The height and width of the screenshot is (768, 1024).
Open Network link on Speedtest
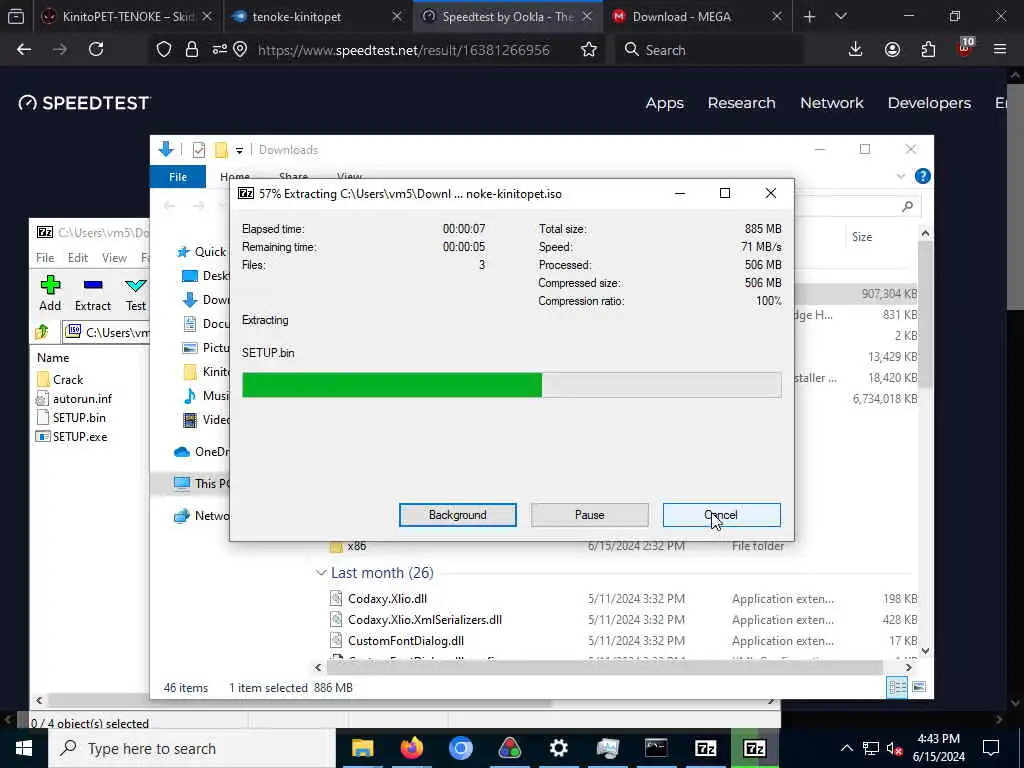(831, 103)
